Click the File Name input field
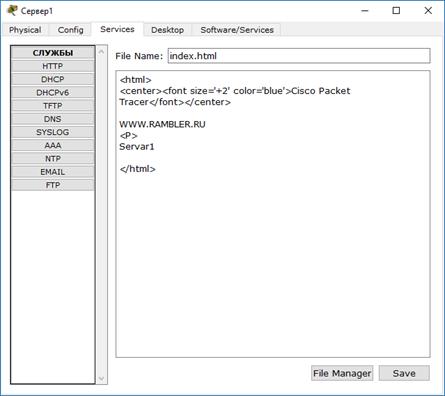This screenshot has height=396, width=445. pyautogui.click(x=299, y=56)
